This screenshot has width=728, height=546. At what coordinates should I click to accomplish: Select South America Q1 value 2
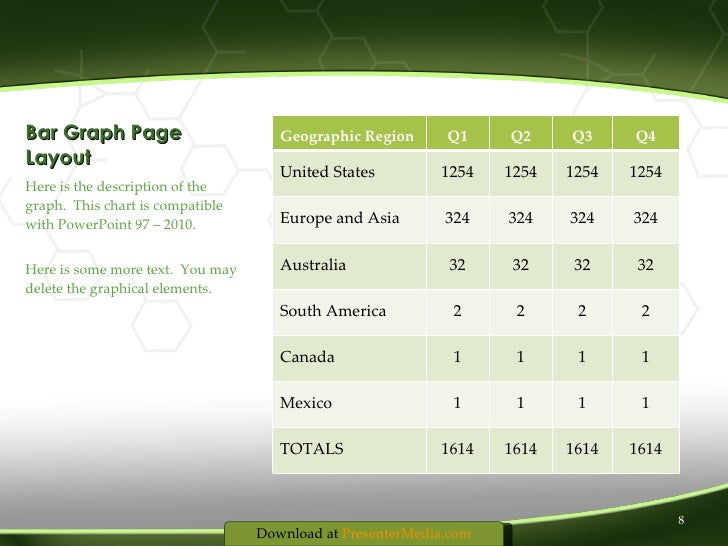click(x=458, y=312)
